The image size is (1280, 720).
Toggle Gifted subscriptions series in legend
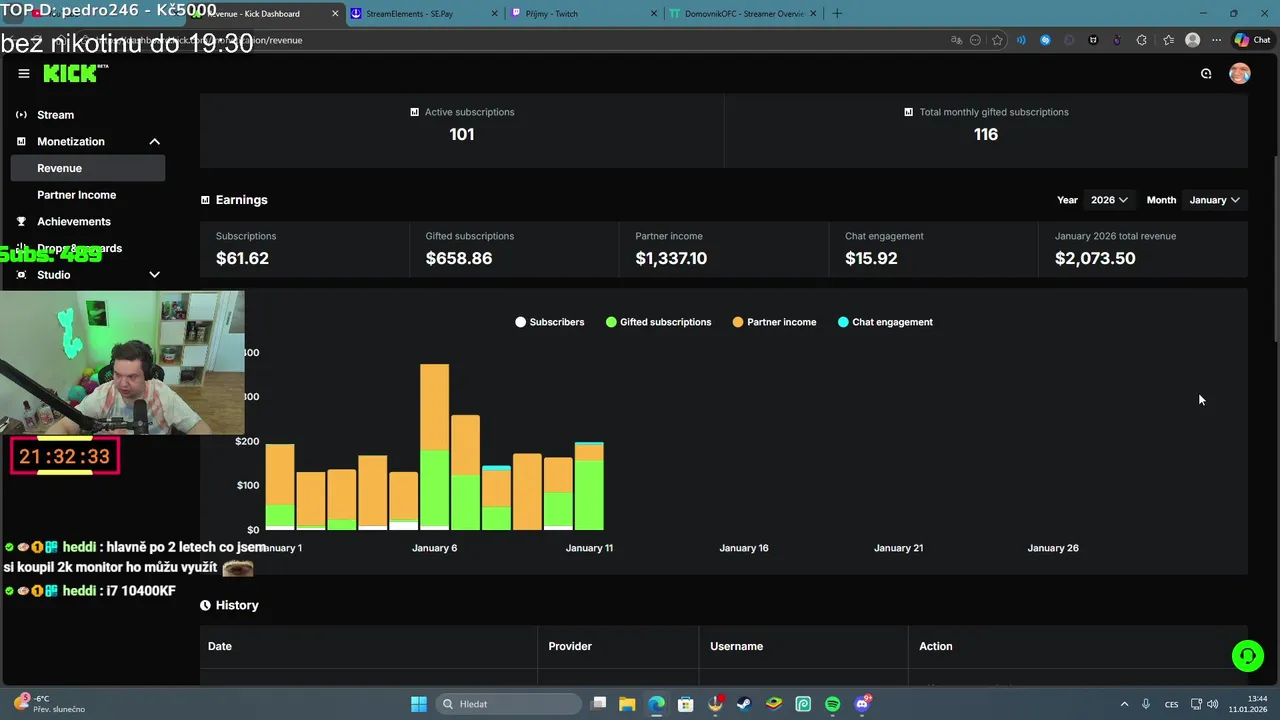pyautogui.click(x=659, y=322)
